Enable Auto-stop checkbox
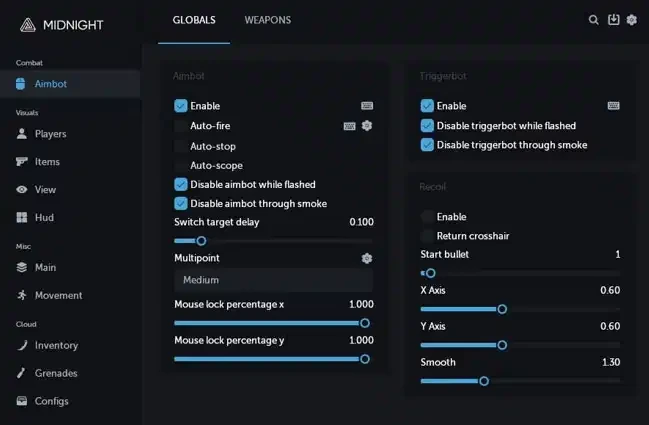Screen dimensions: 649x425 pyautogui.click(x=180, y=146)
